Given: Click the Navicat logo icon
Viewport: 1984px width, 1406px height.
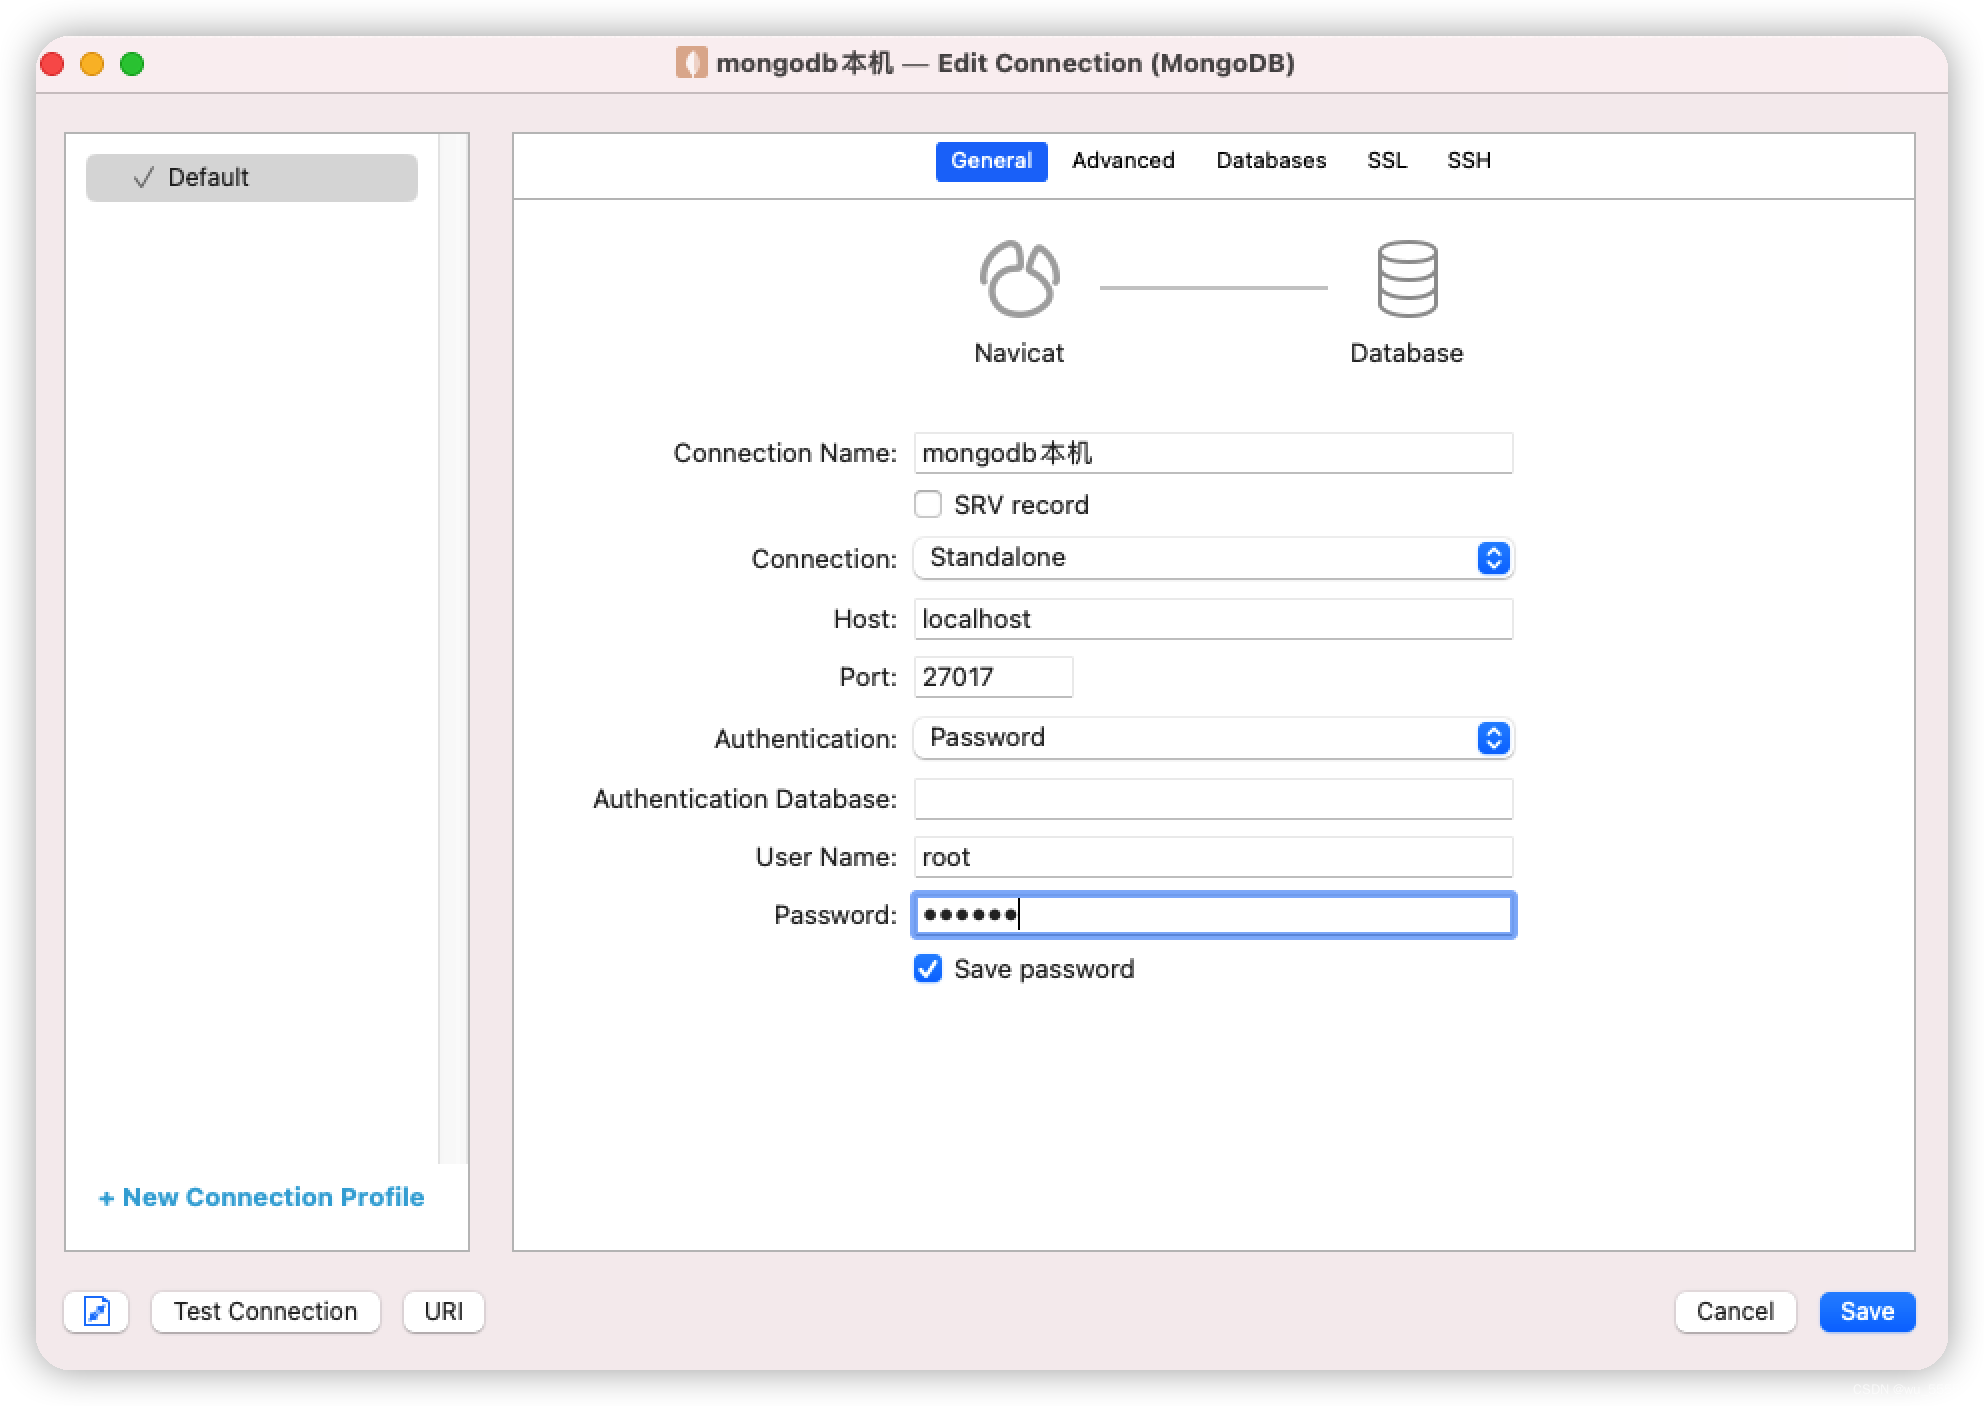Looking at the screenshot, I should pos(1018,279).
